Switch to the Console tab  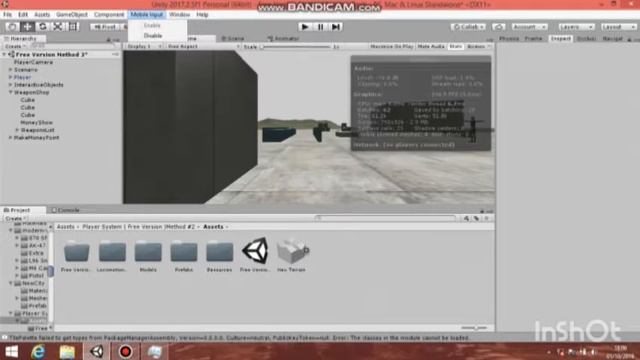tap(65, 210)
